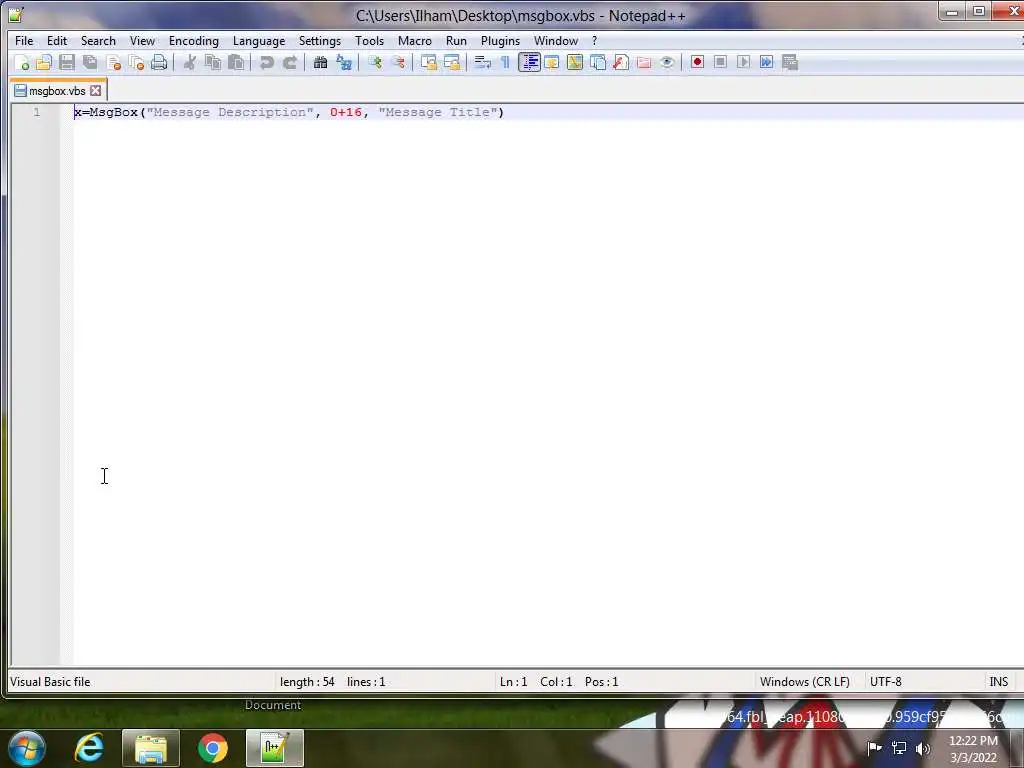Open the Function List icon
The width and height of the screenshot is (1024, 768).
pos(621,63)
